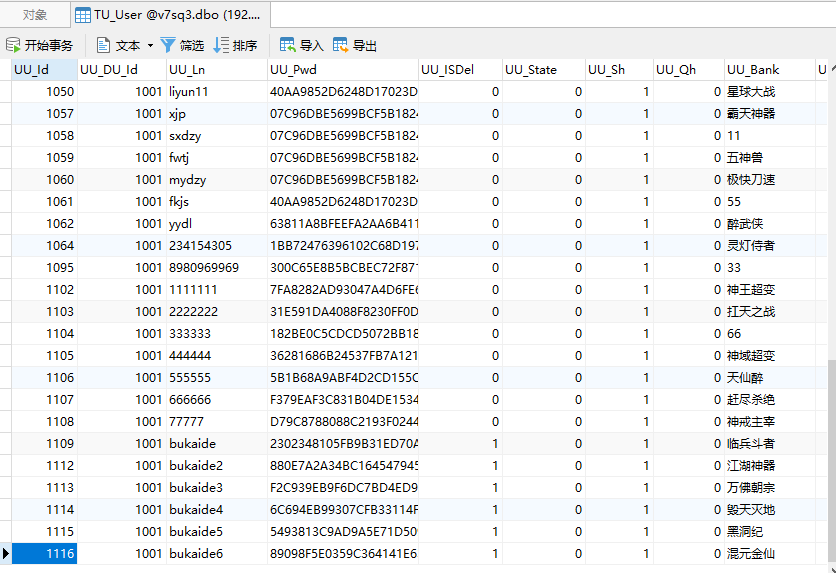The width and height of the screenshot is (836, 573).
Task: Select the UU_Bank cell 万佛朝宗
Action: [x=770, y=488]
